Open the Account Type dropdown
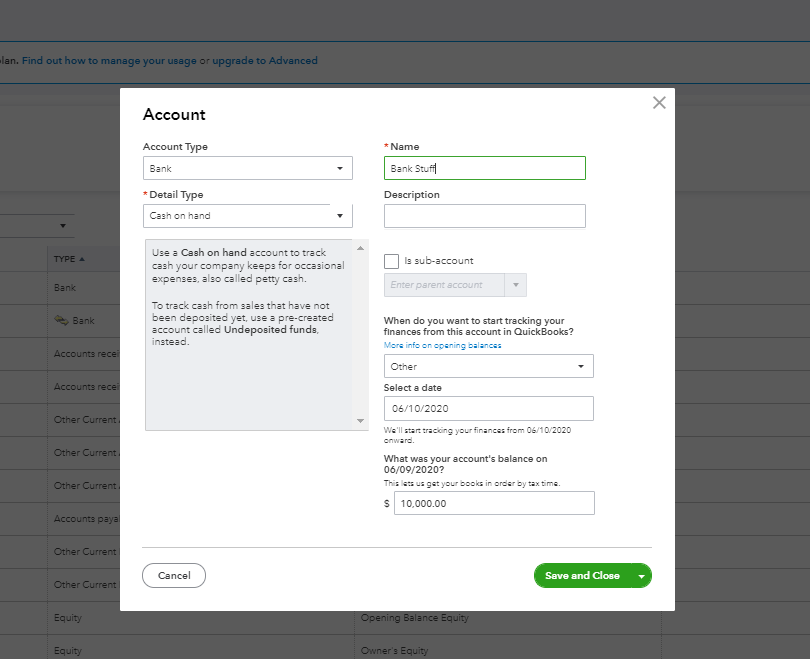 pyautogui.click(x=247, y=169)
